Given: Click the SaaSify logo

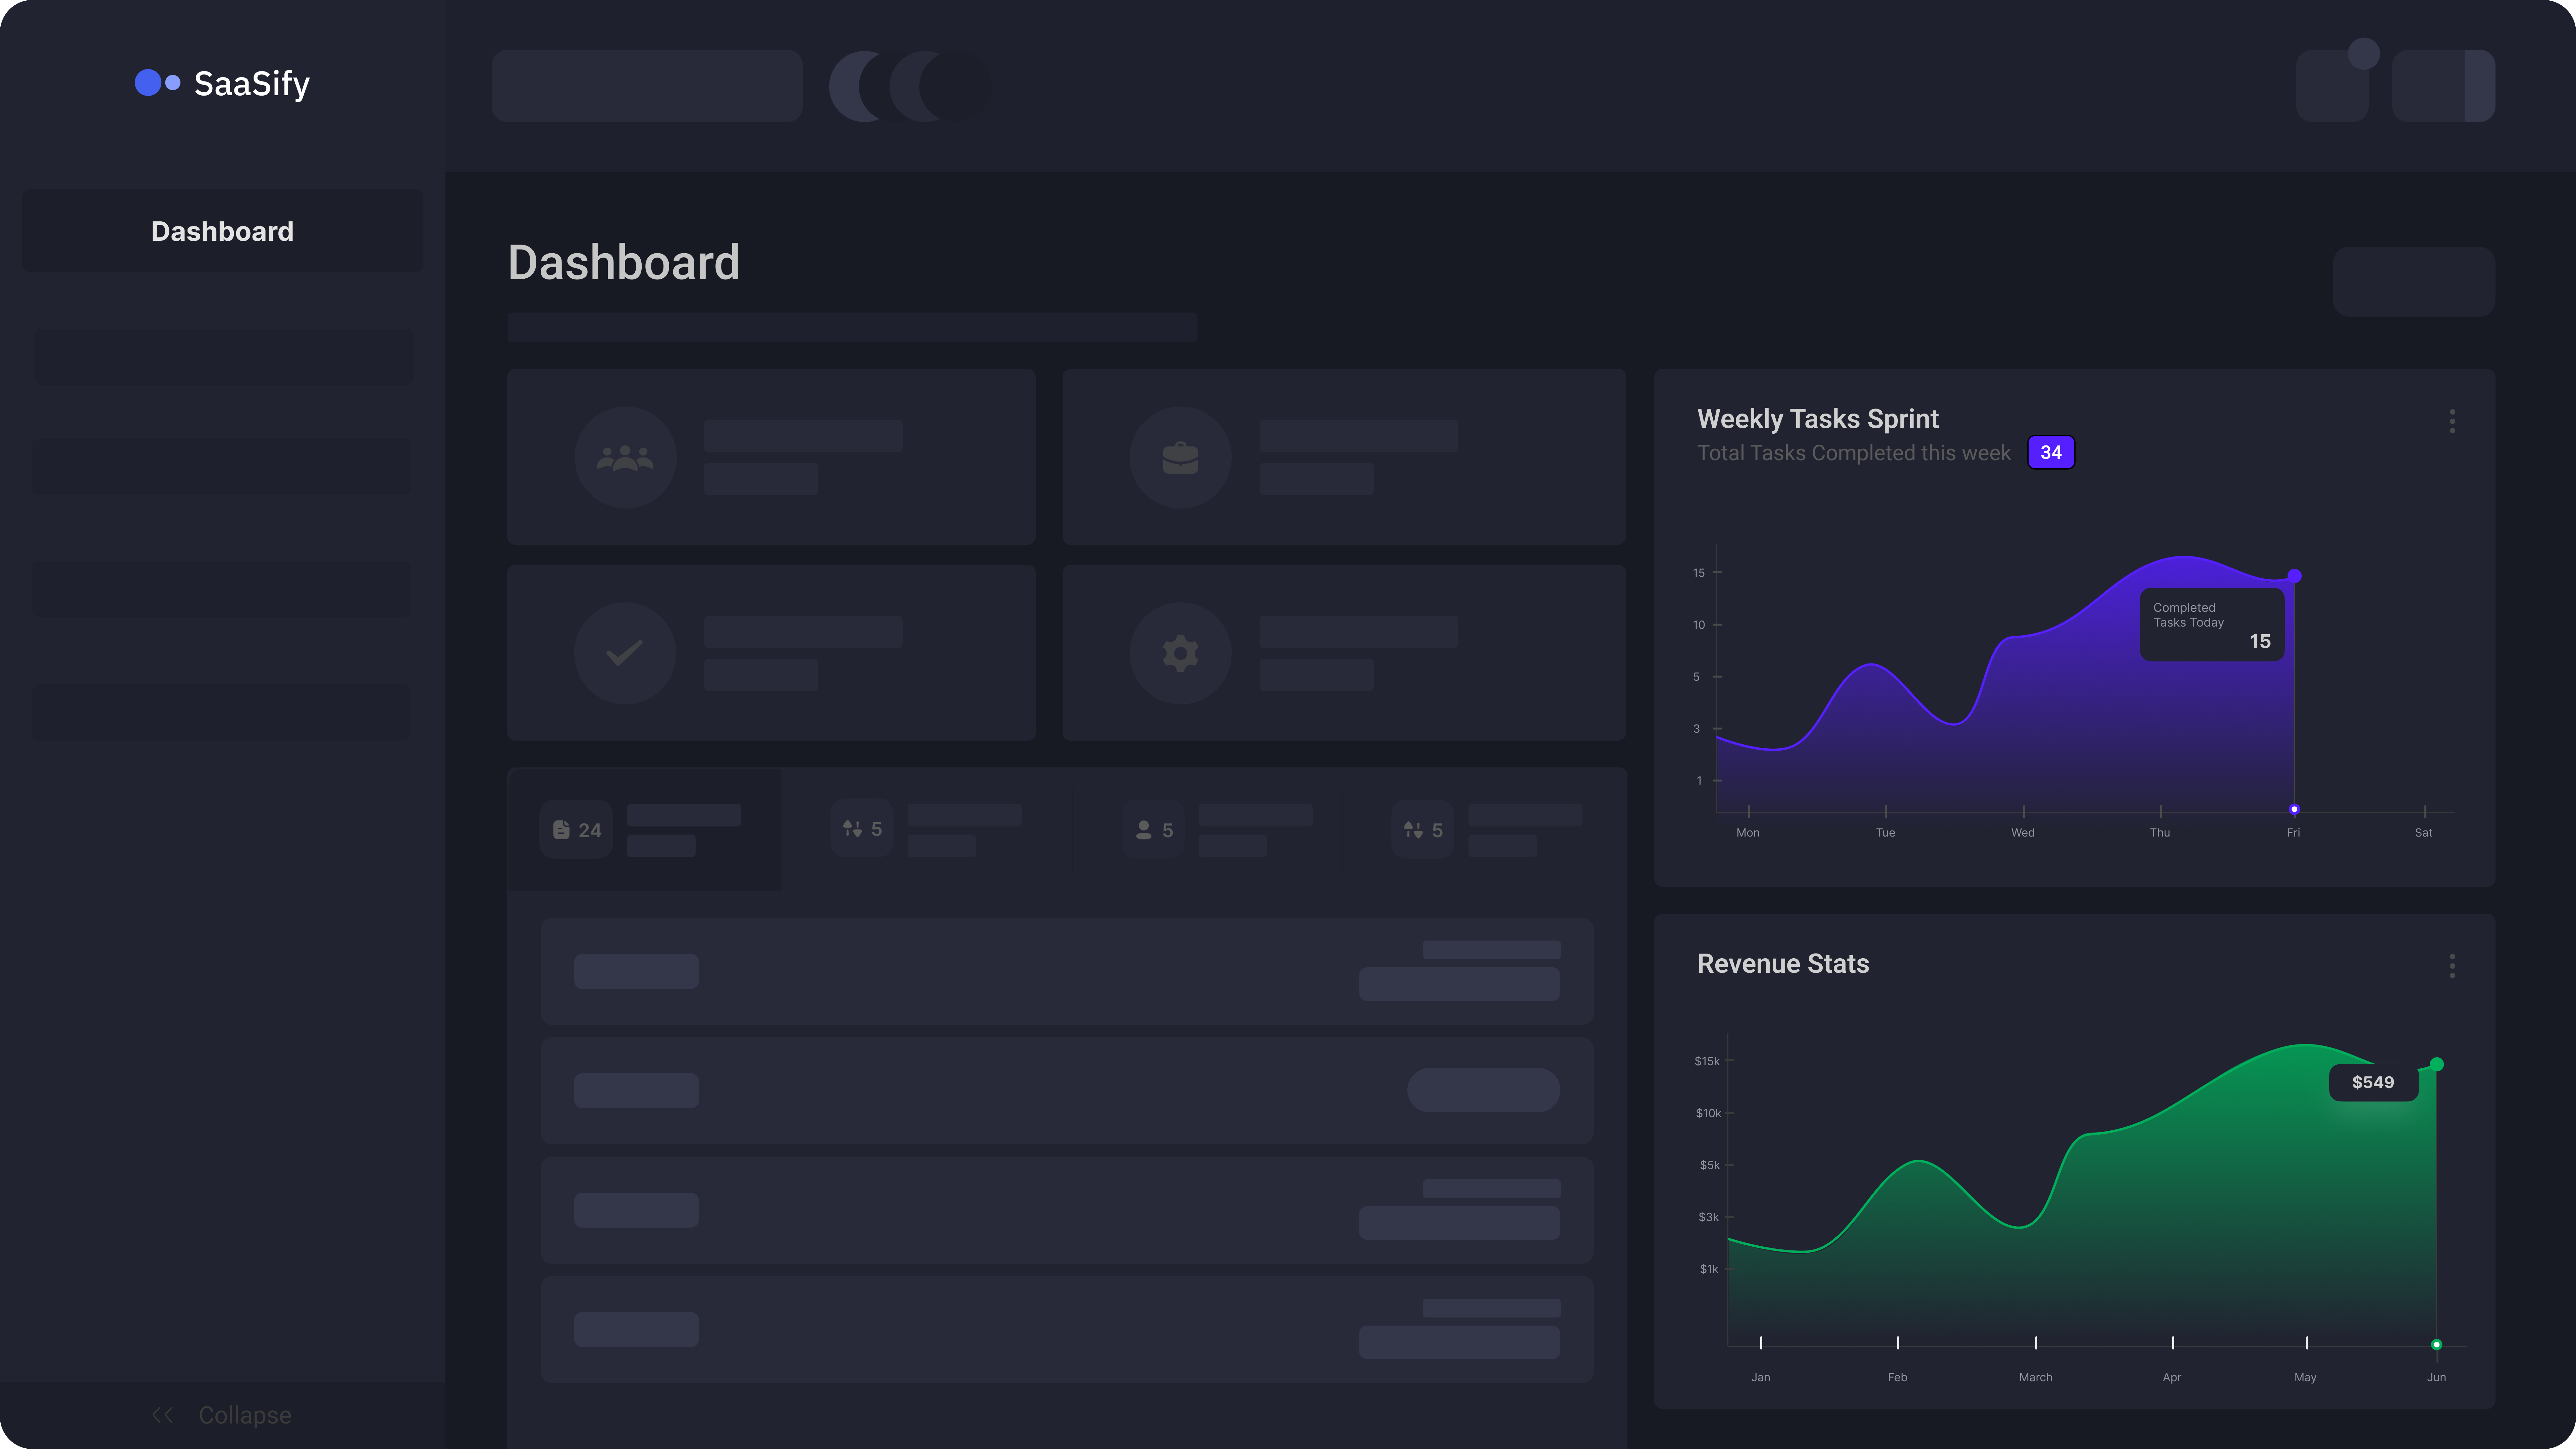Looking at the screenshot, I should (222, 84).
